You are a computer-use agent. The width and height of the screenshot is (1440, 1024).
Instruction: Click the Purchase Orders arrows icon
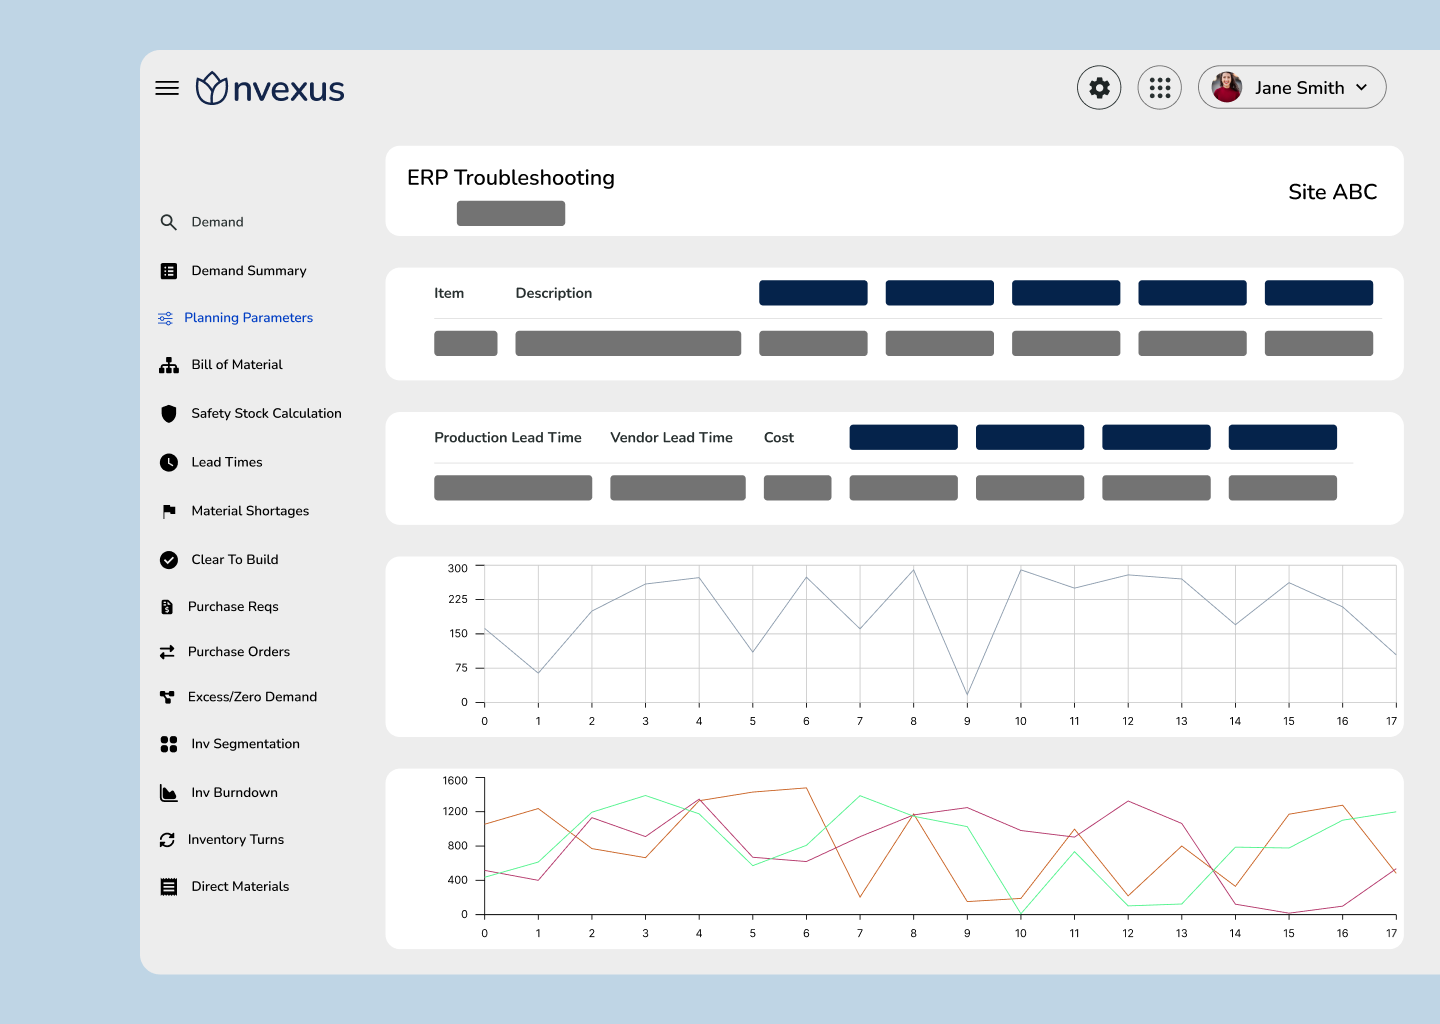[x=167, y=652]
